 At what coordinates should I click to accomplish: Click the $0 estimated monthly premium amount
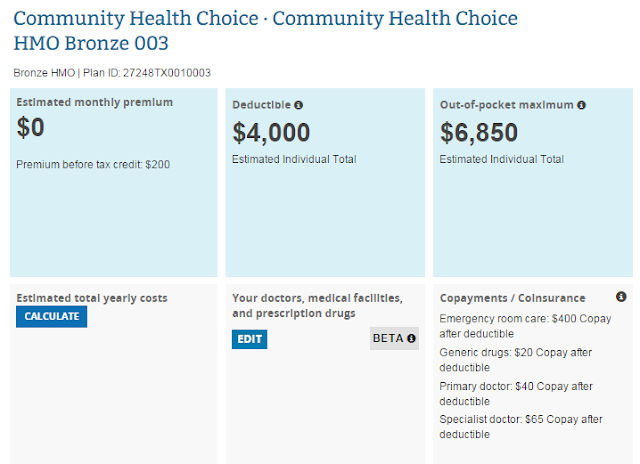(x=32, y=127)
